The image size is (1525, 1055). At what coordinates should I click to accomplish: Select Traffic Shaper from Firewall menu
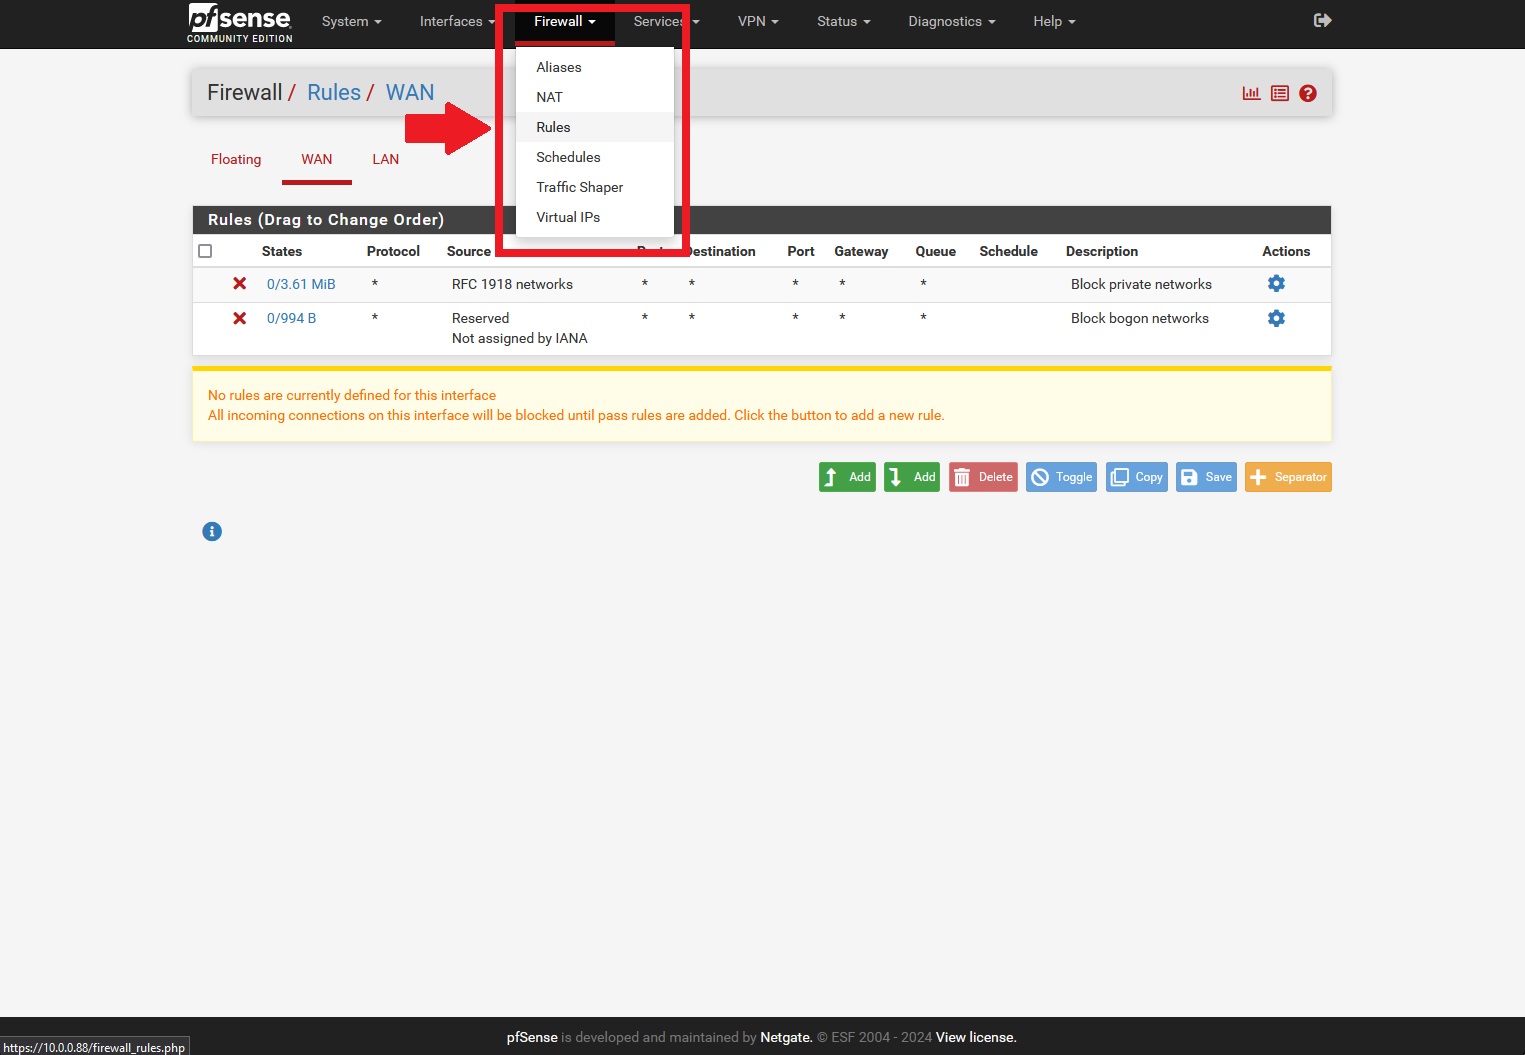pyautogui.click(x=595, y=187)
